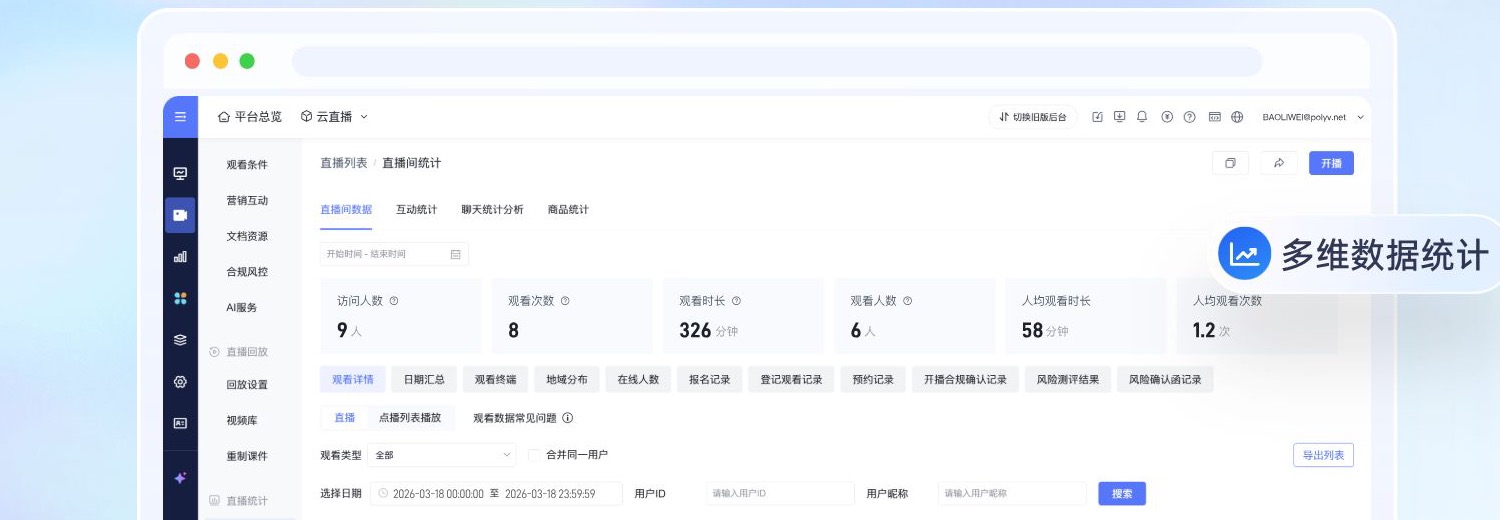Select the 风险确认函记录 sub-tab

[1165, 380]
